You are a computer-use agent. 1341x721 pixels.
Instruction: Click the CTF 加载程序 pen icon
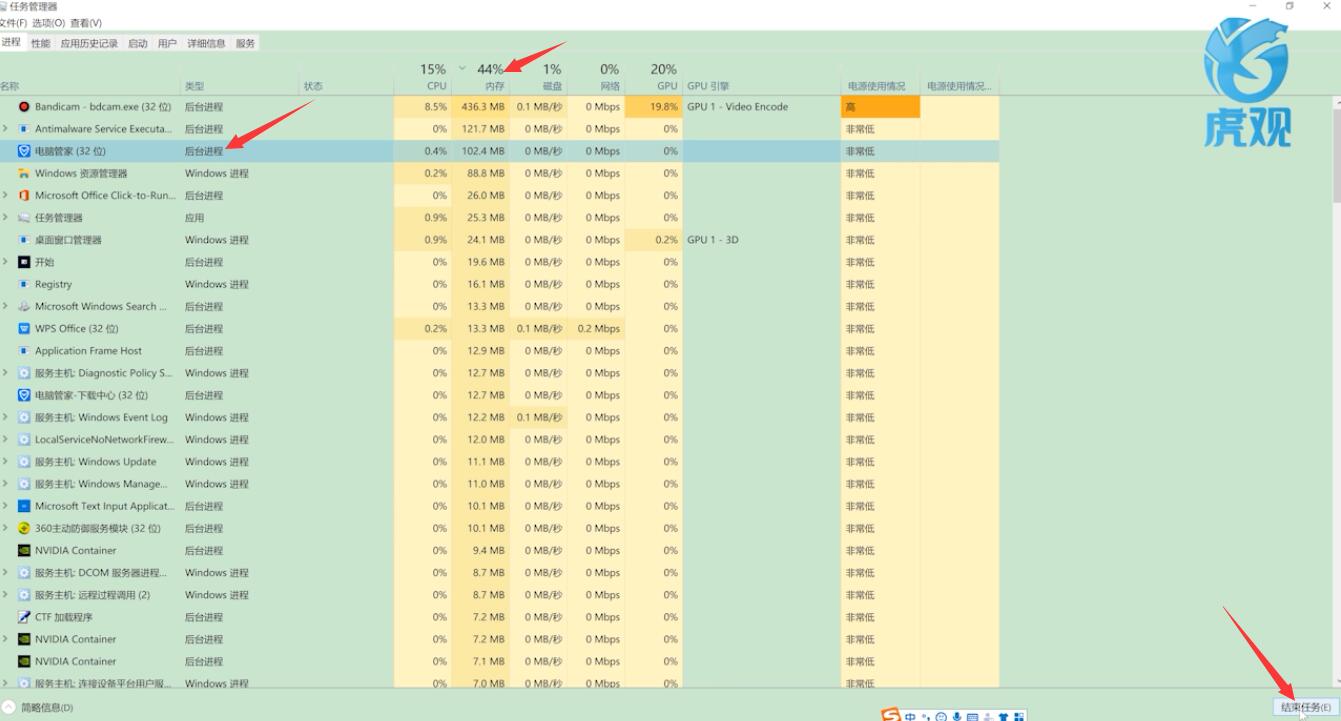point(24,617)
